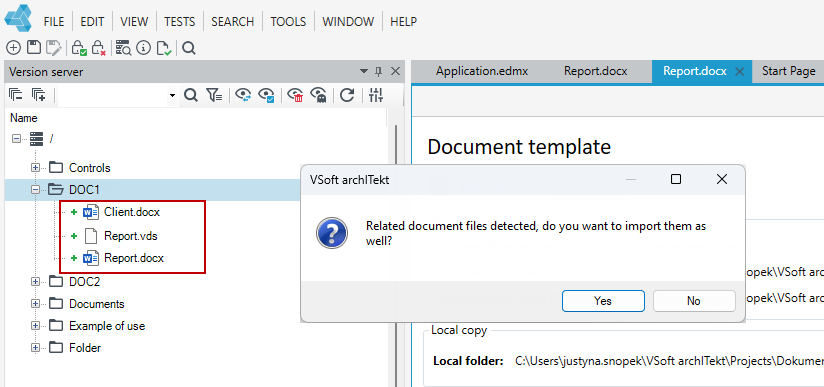The width and height of the screenshot is (824, 387).
Task: Select Report.docx in the tree
Action: (134, 258)
